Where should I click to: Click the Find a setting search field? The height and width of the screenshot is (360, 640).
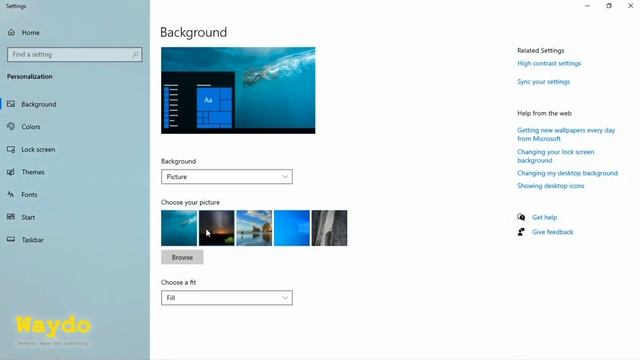(75, 54)
